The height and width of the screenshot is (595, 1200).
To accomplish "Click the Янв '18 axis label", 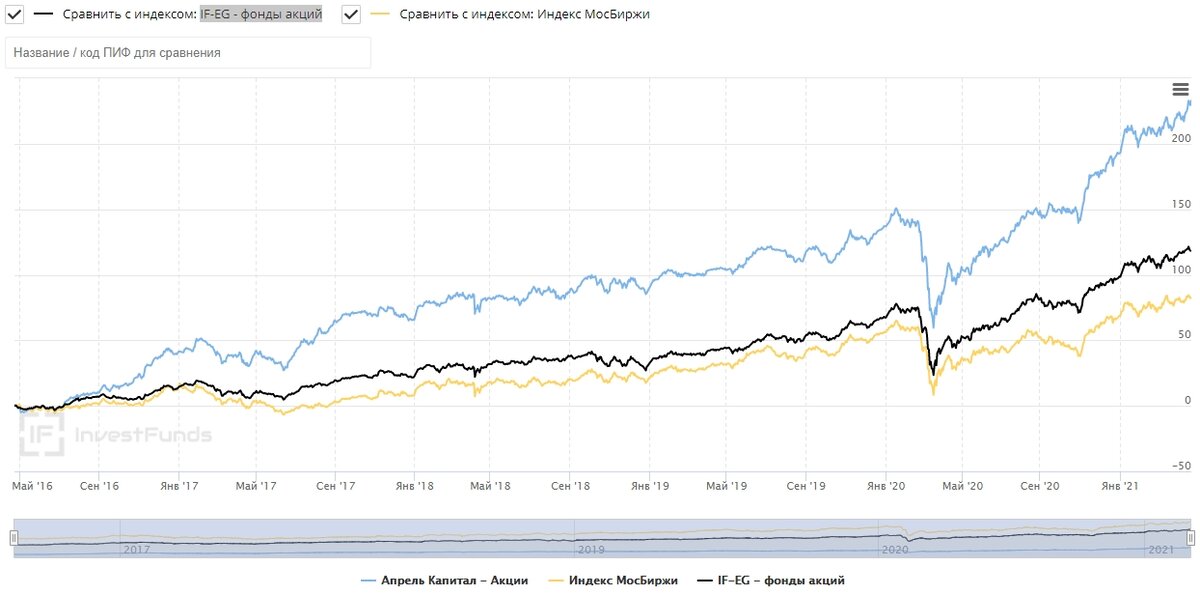I will tap(415, 485).
